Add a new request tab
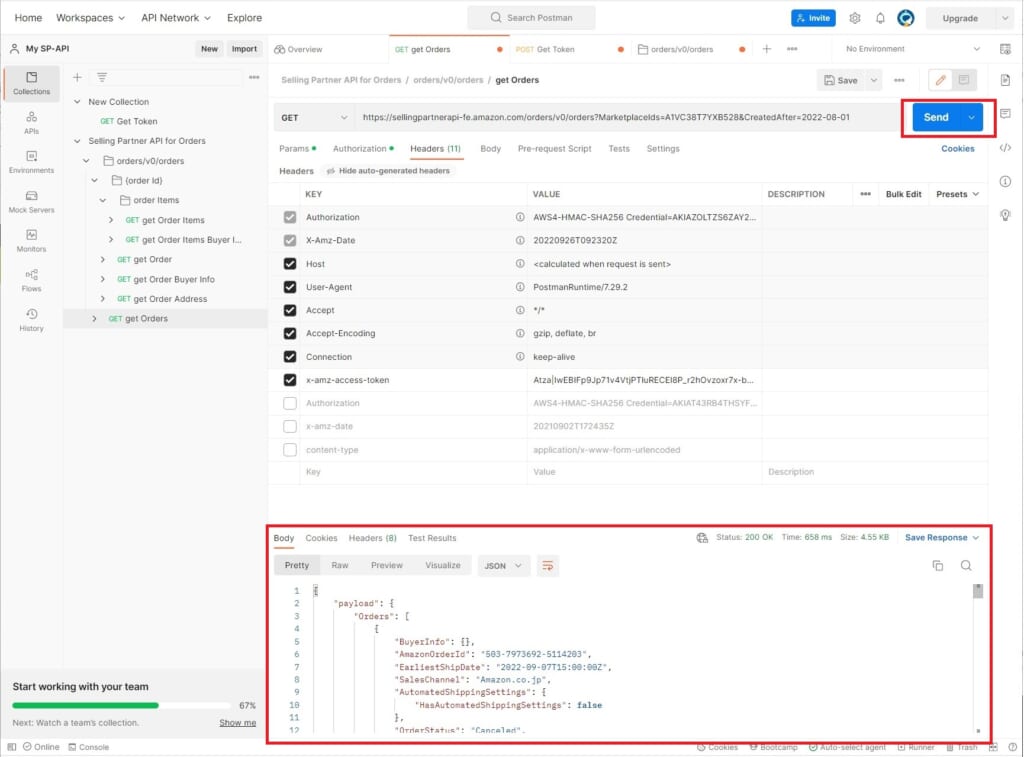This screenshot has width=1024, height=757. click(x=767, y=49)
